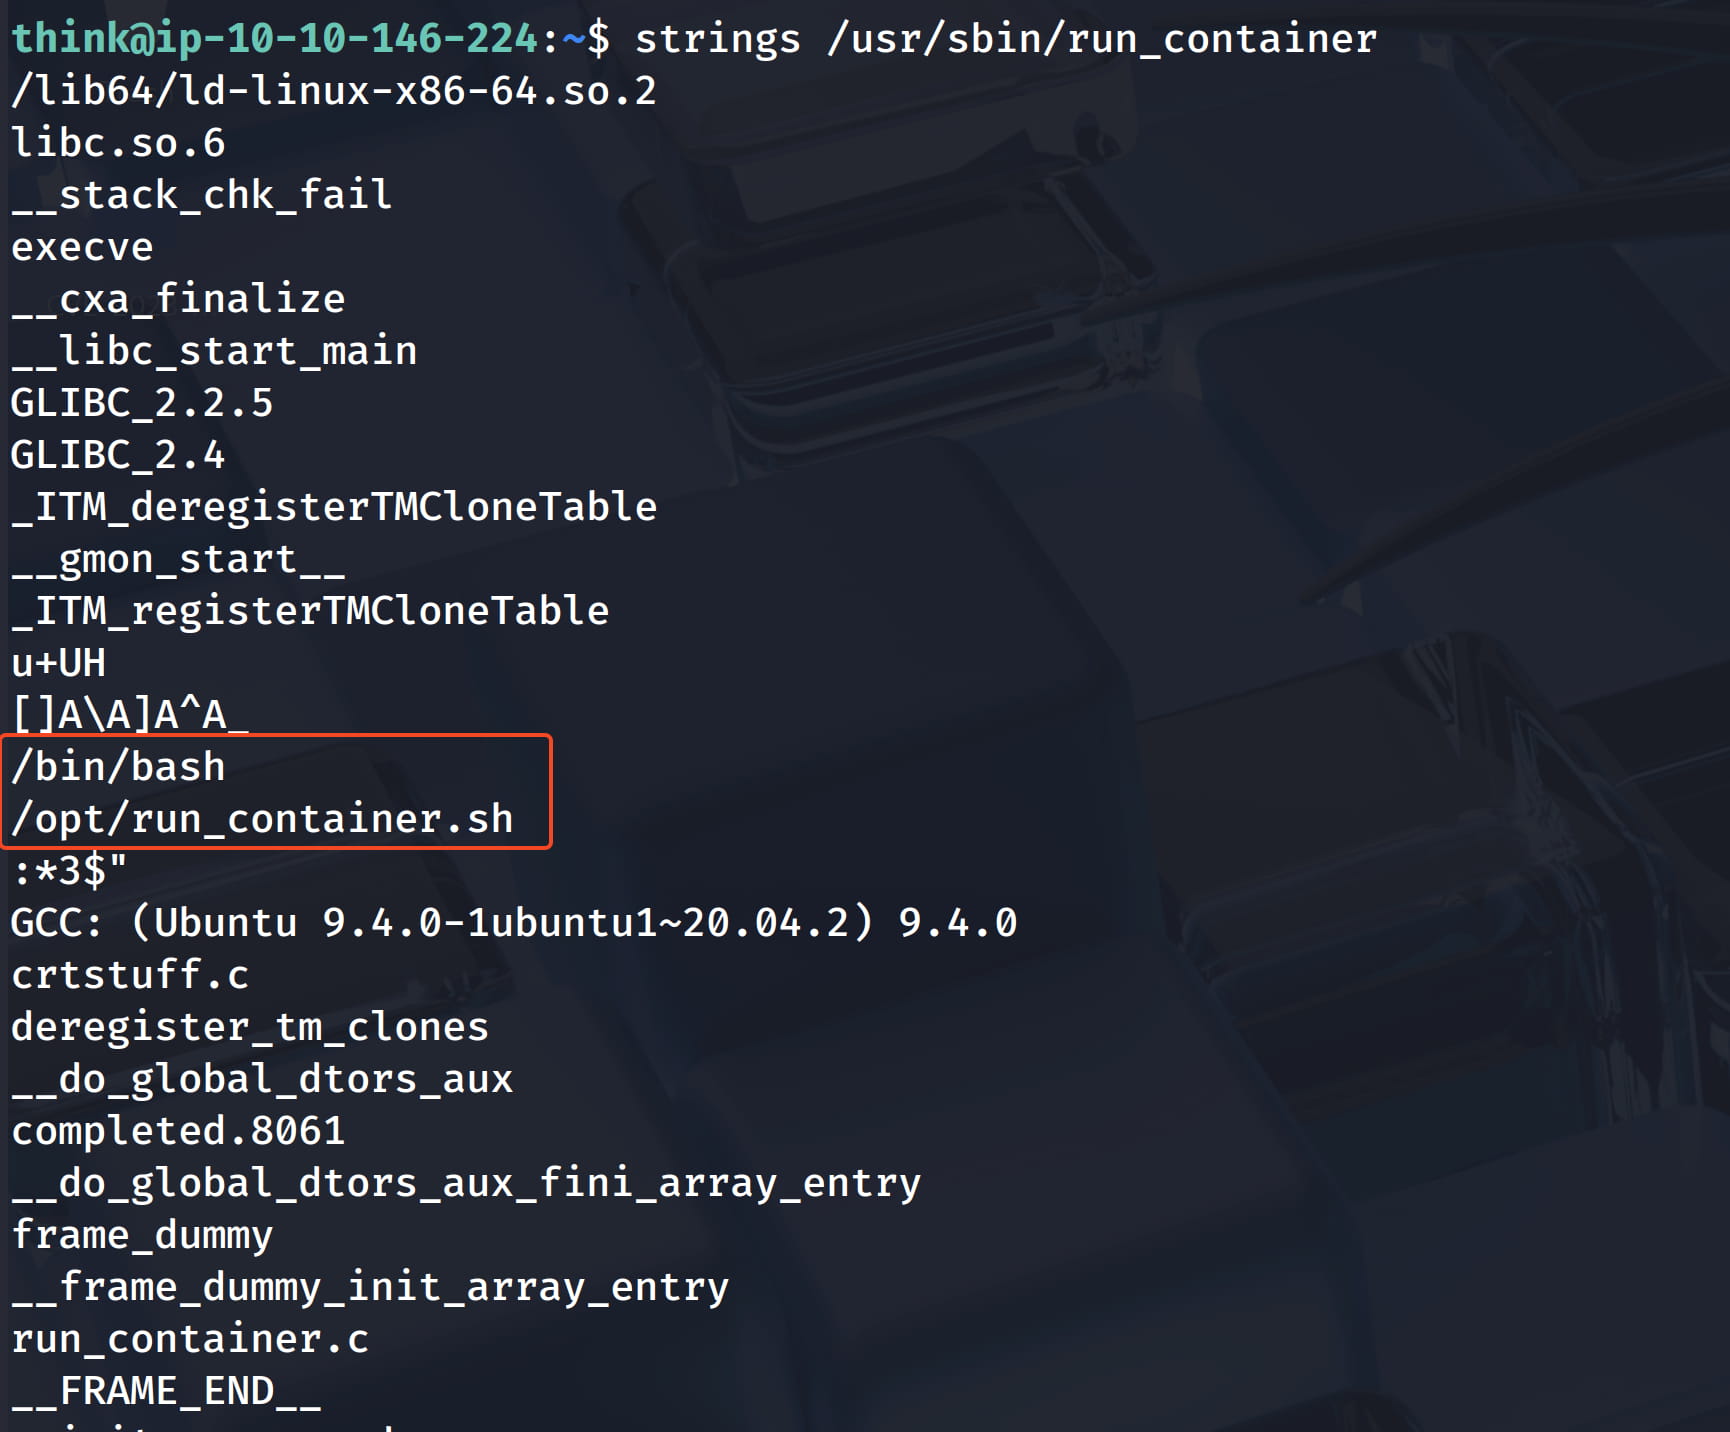
Task: Click the _ITM_deregisterTMCloneTable line
Action: pos(333,507)
